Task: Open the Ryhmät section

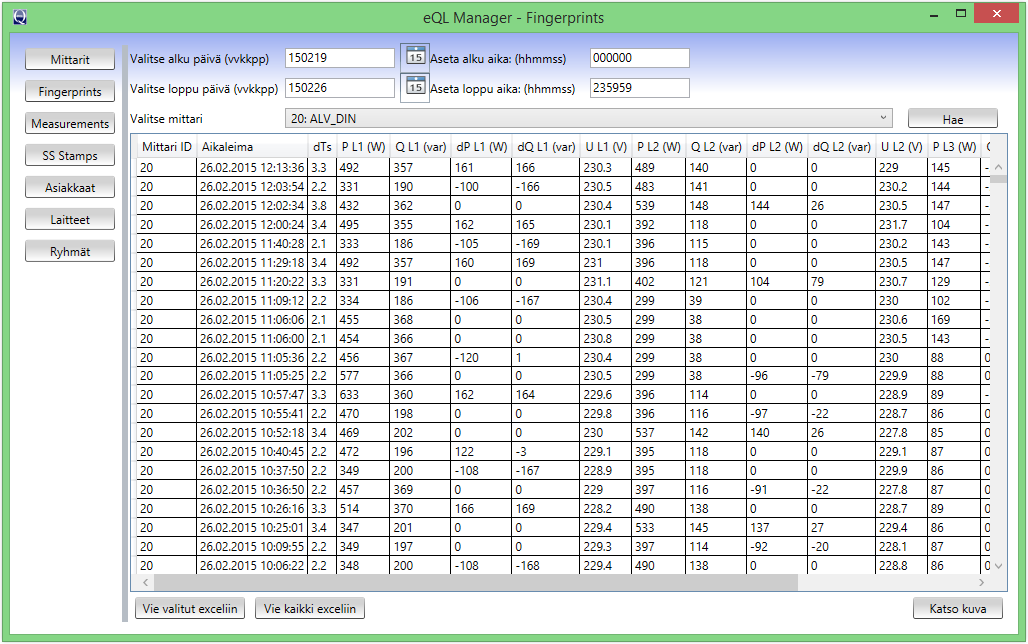Action: 70,252
